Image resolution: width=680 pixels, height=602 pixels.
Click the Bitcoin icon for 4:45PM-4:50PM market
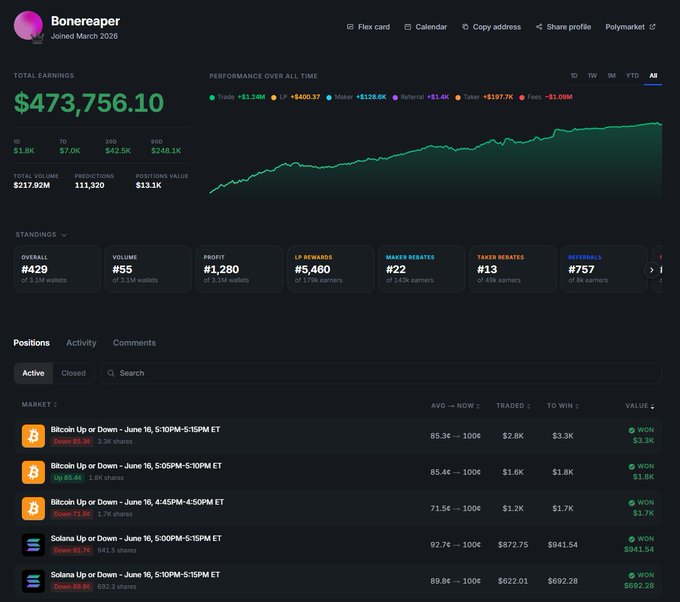point(33,508)
